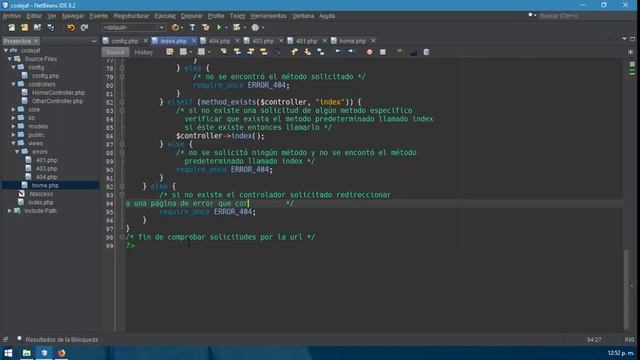Screen dimensions: 640x360
Task: Minimize the Proyectos panel
Action: [94, 41]
